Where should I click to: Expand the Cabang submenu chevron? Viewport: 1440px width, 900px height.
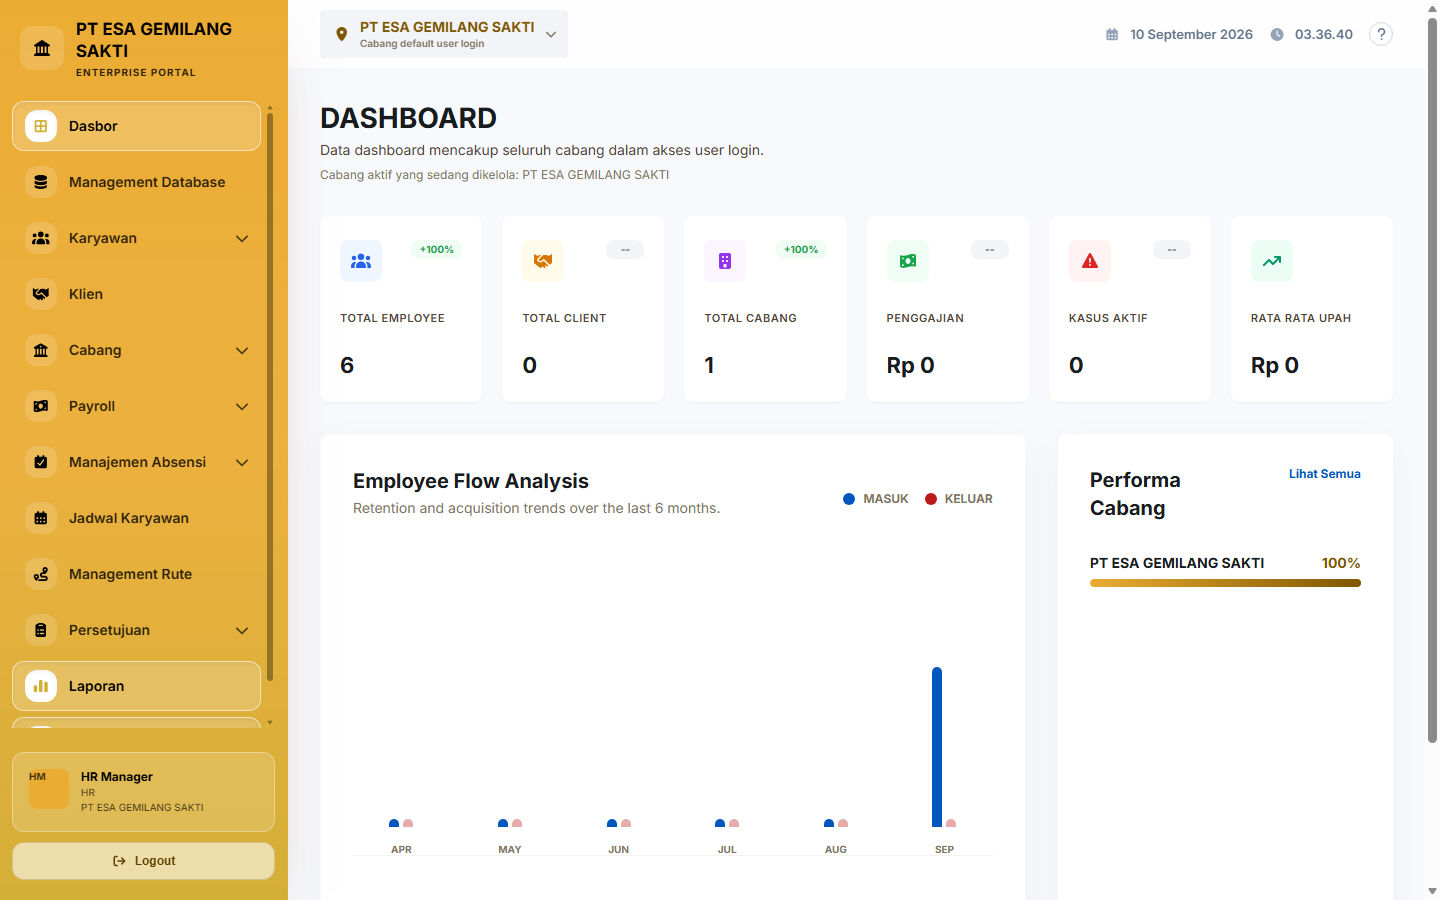(x=242, y=350)
